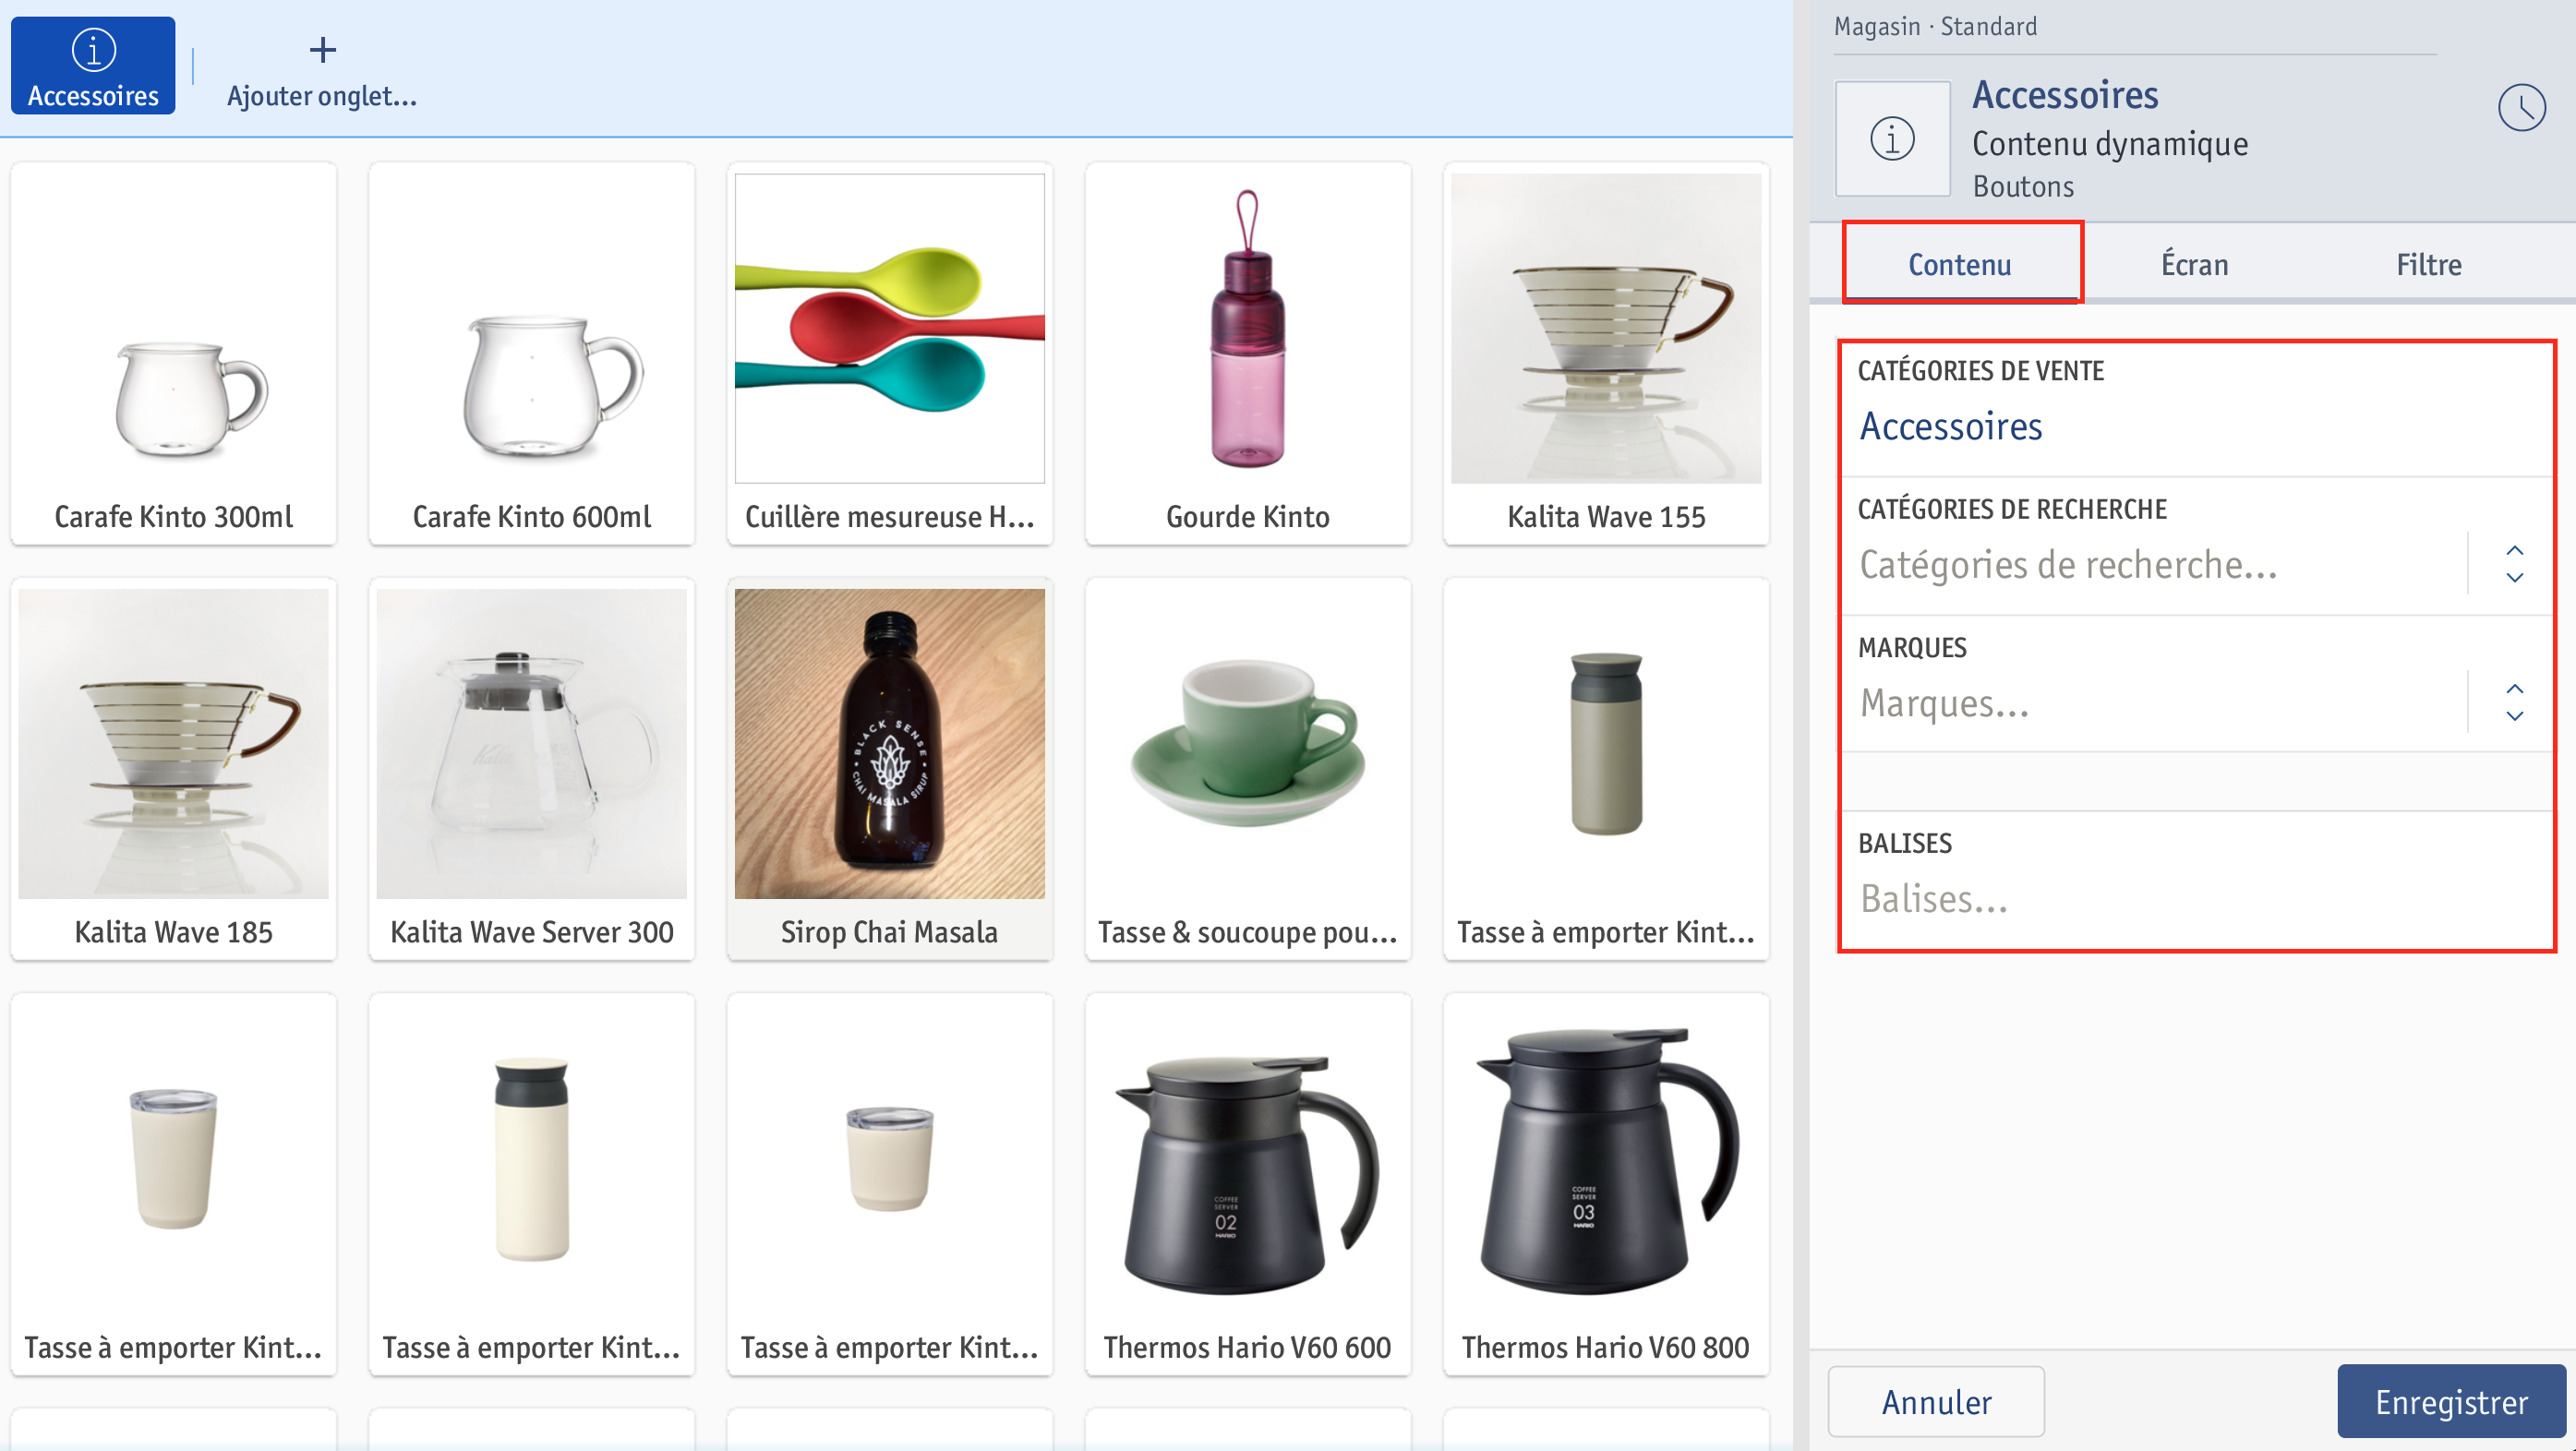Switch to the Filtre tab

point(2428,264)
